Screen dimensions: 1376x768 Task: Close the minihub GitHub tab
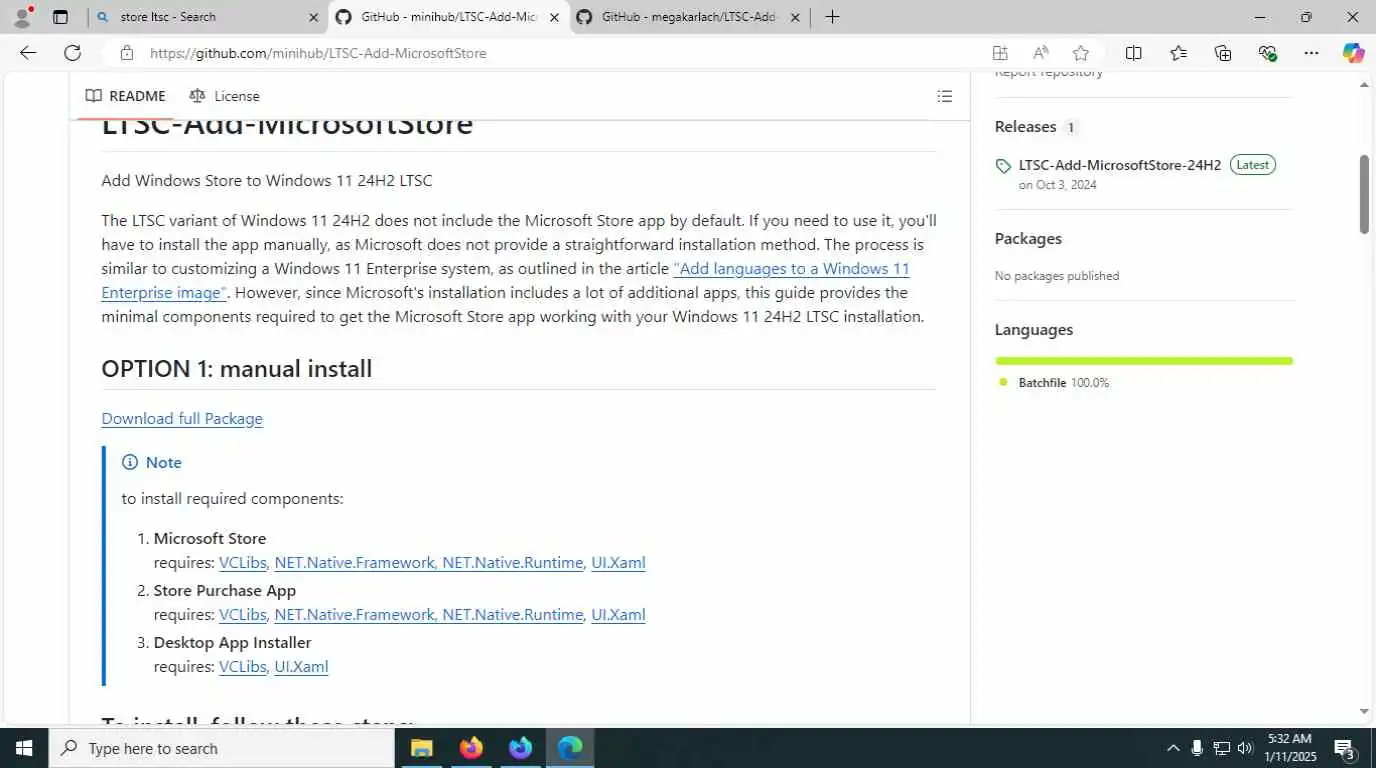coord(554,17)
